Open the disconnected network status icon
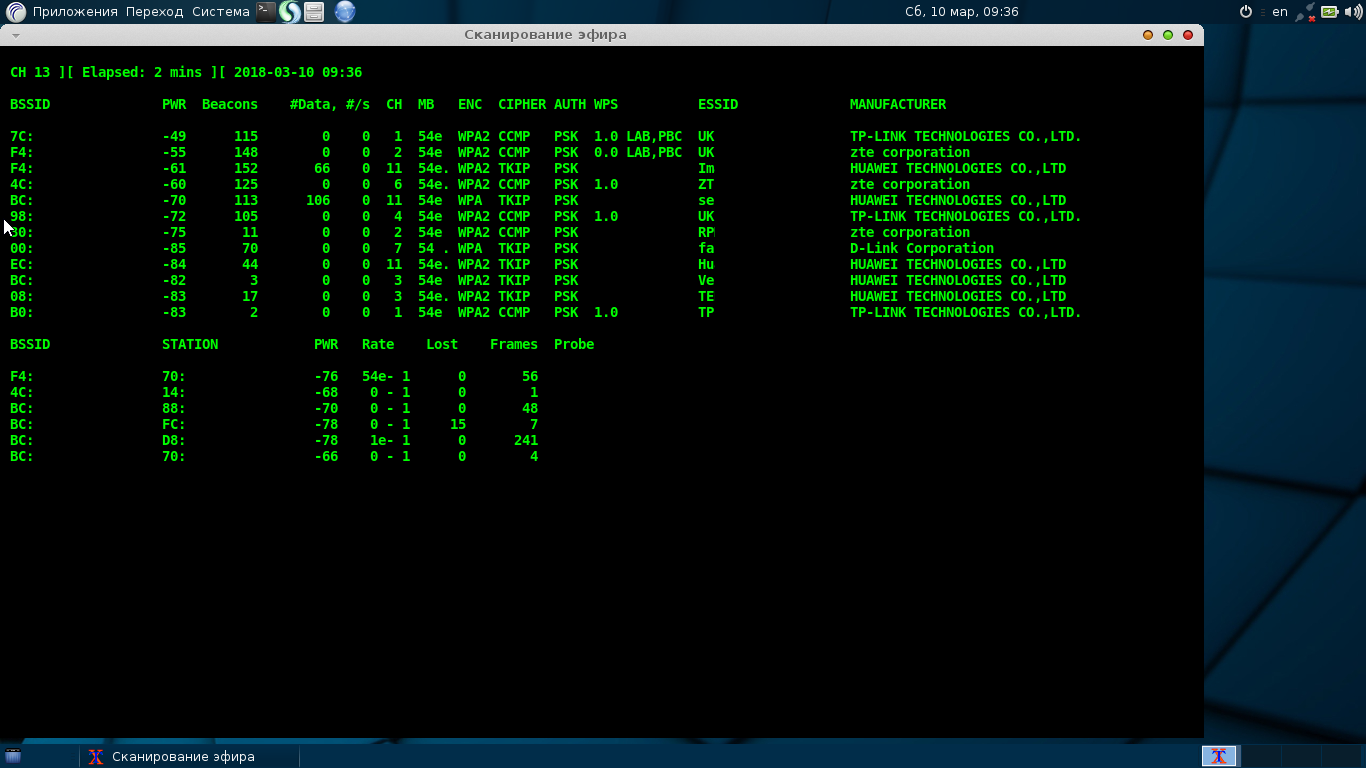This screenshot has height=768, width=1366. coord(1304,12)
